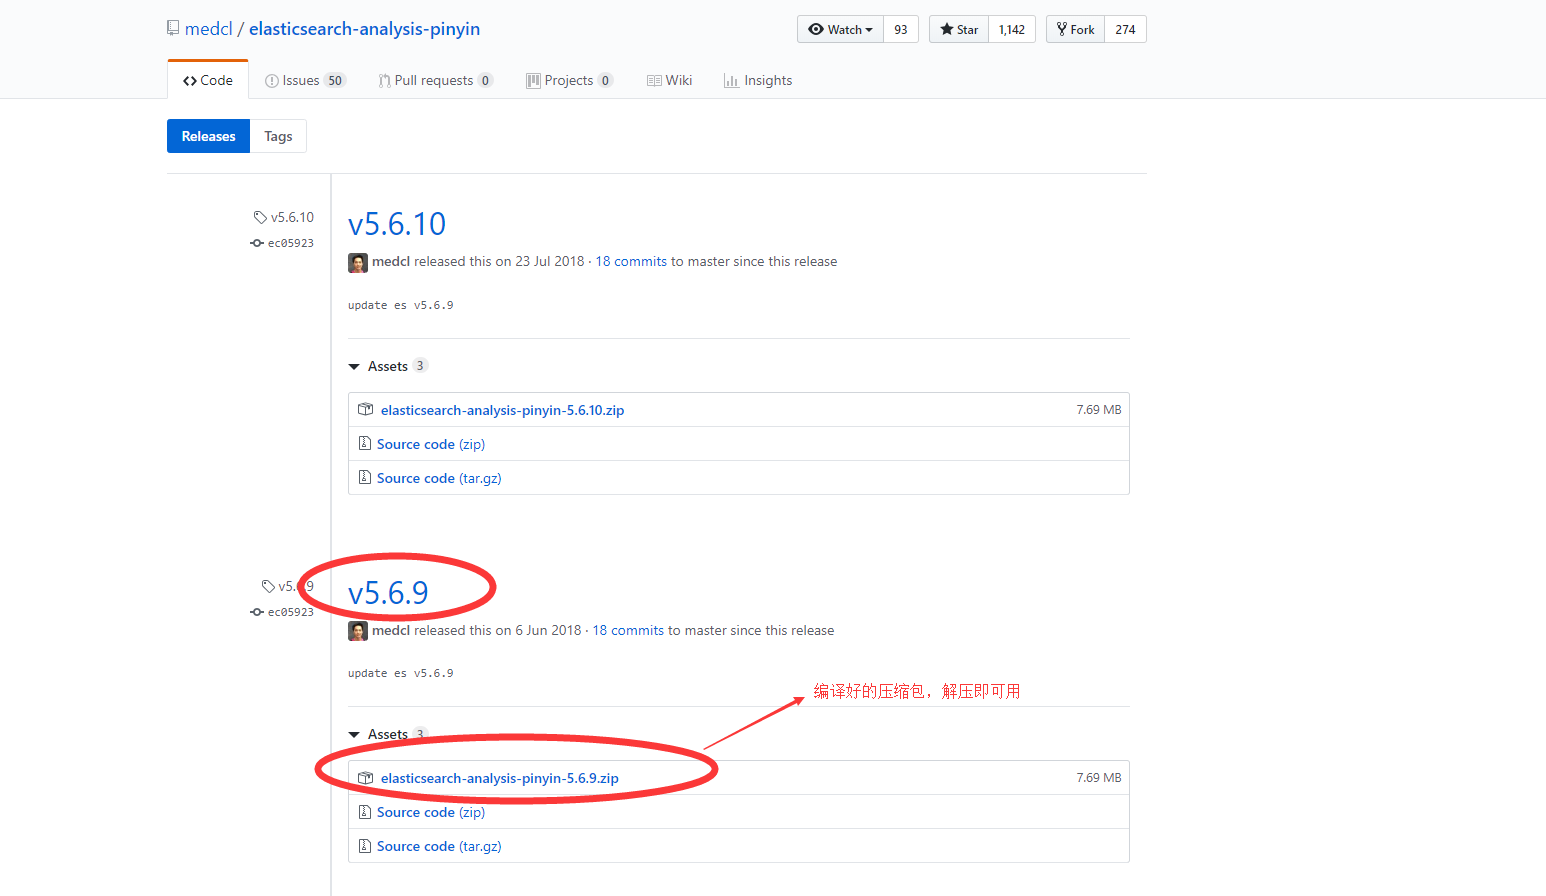Download elasticsearch-analysis-pinyin-5.6.10.zip
This screenshot has height=896, width=1546.
(x=502, y=410)
